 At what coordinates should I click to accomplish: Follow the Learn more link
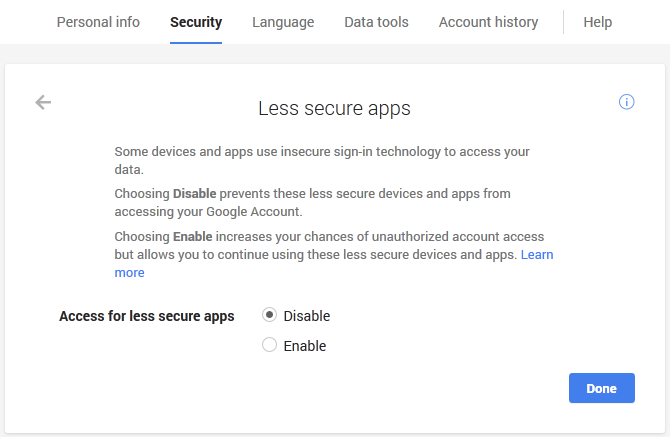537,255
